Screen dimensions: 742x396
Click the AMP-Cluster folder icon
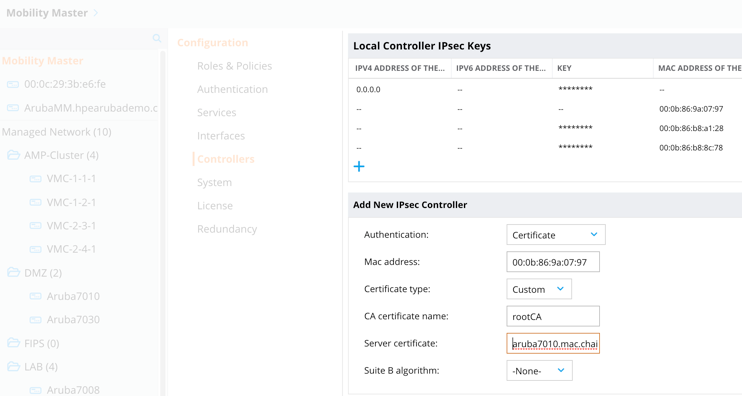tap(13, 155)
